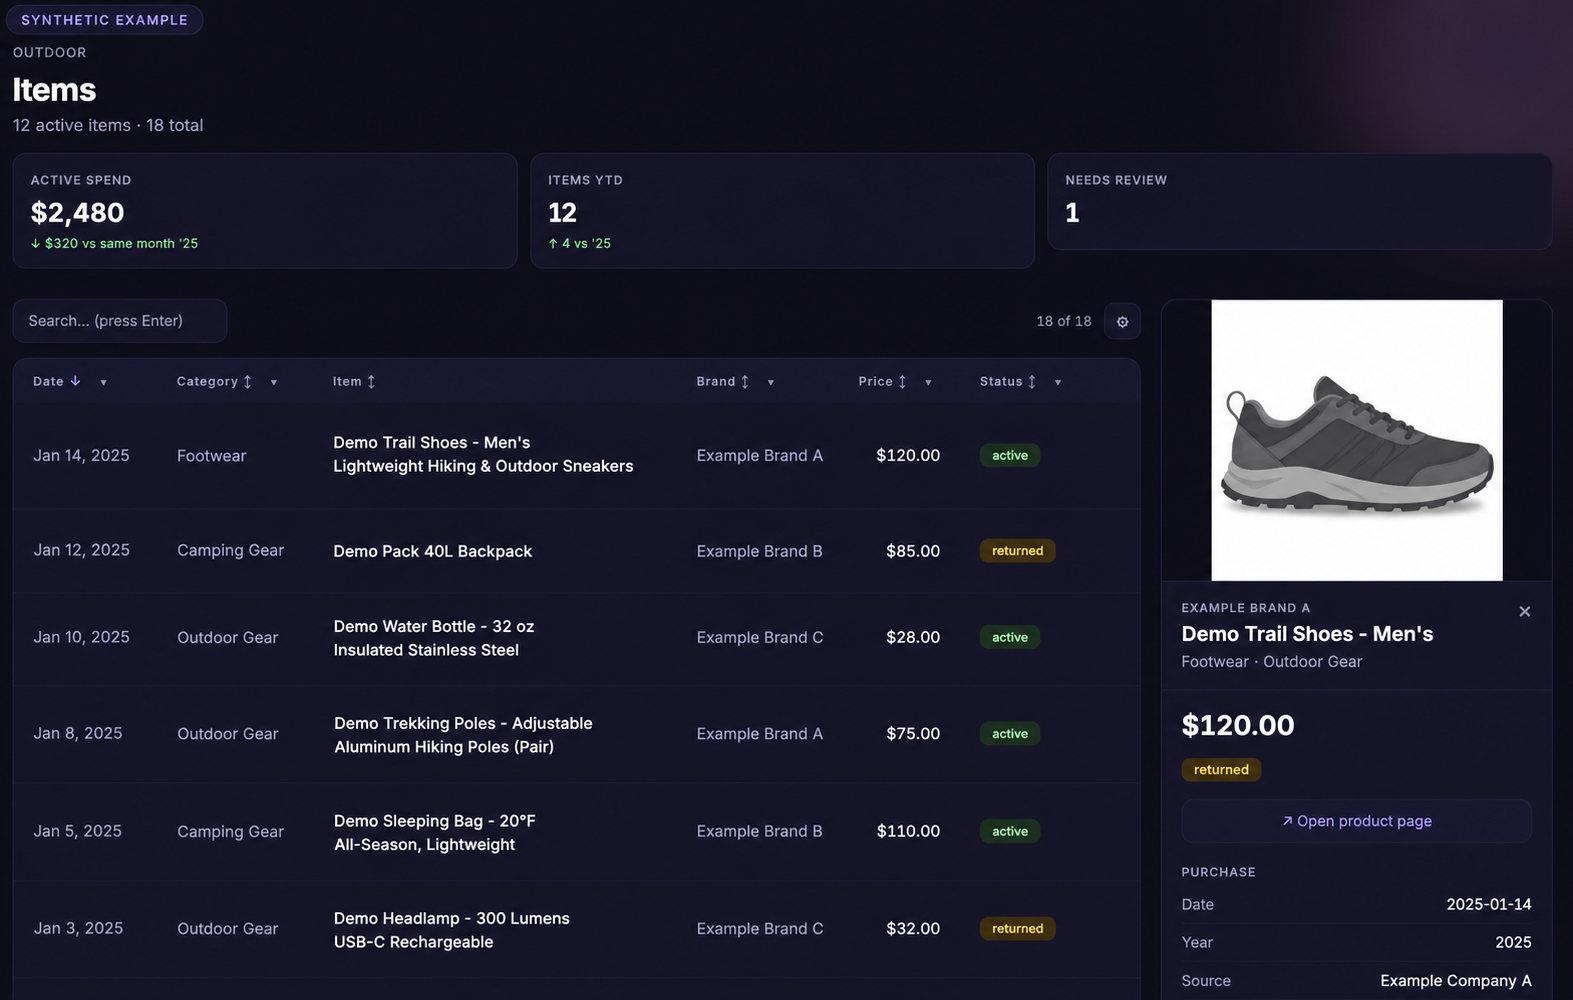Click the Source value Example Company A
The height and width of the screenshot is (1000, 1573).
[1456, 981]
